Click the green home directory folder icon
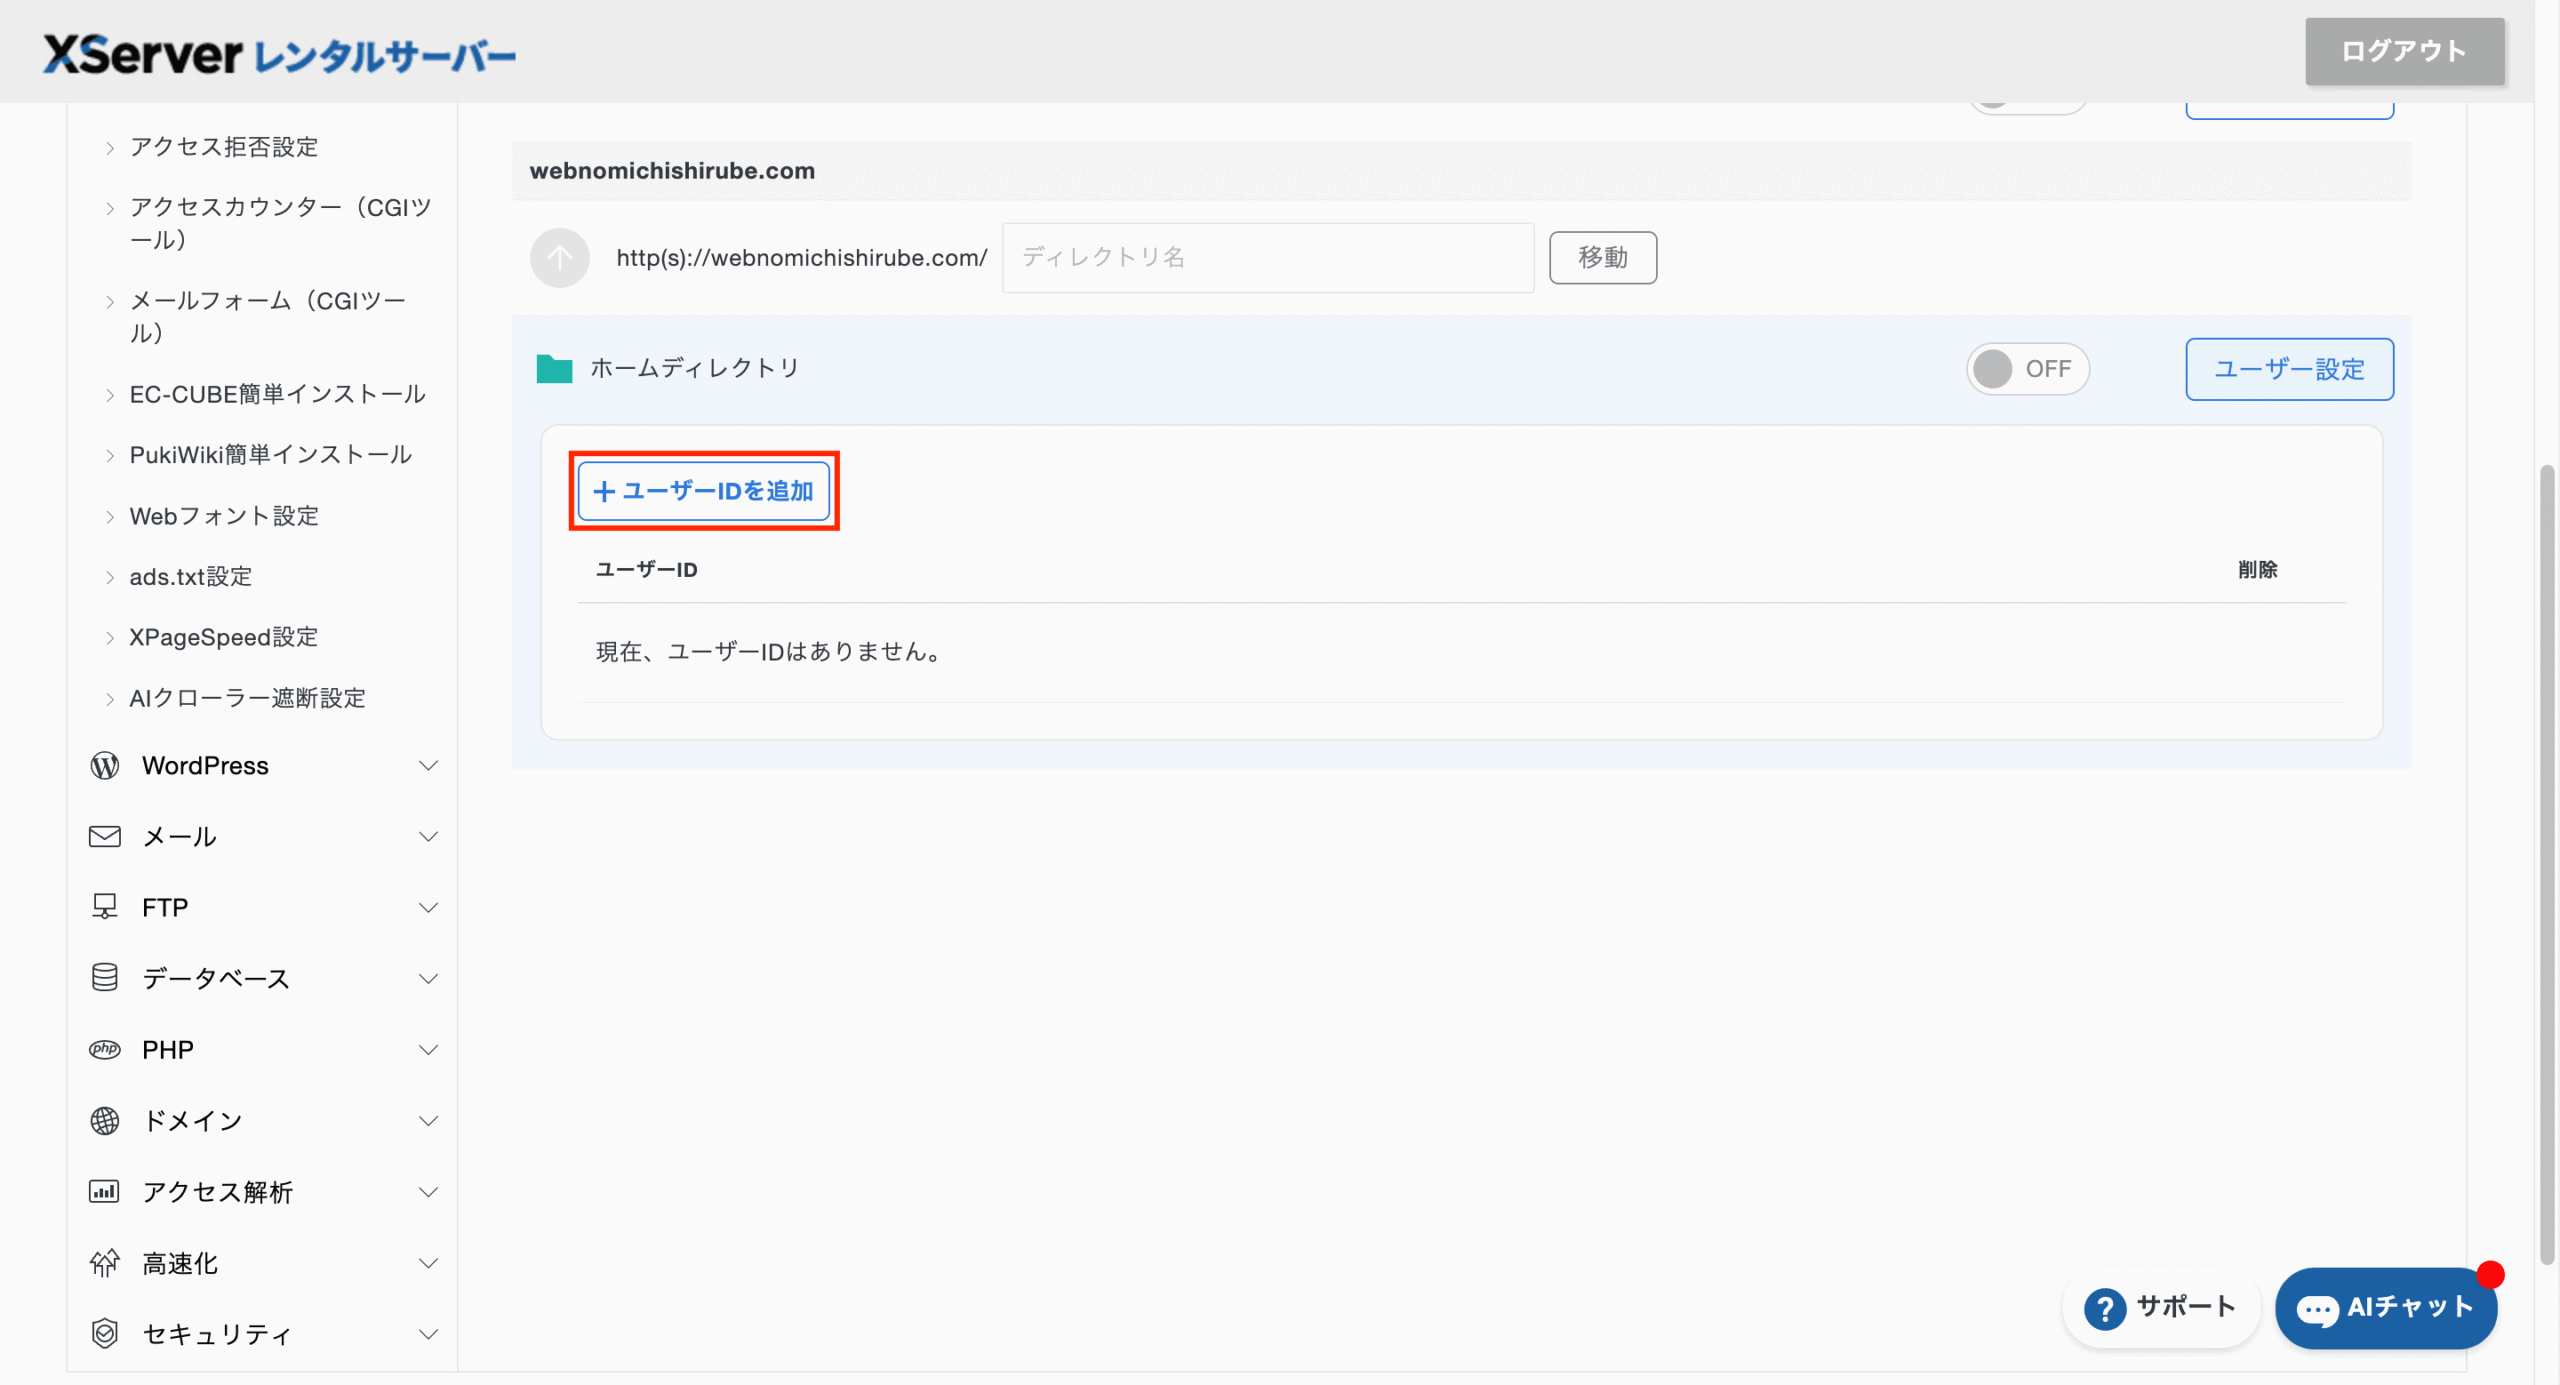The image size is (2560, 1385). pos(554,369)
